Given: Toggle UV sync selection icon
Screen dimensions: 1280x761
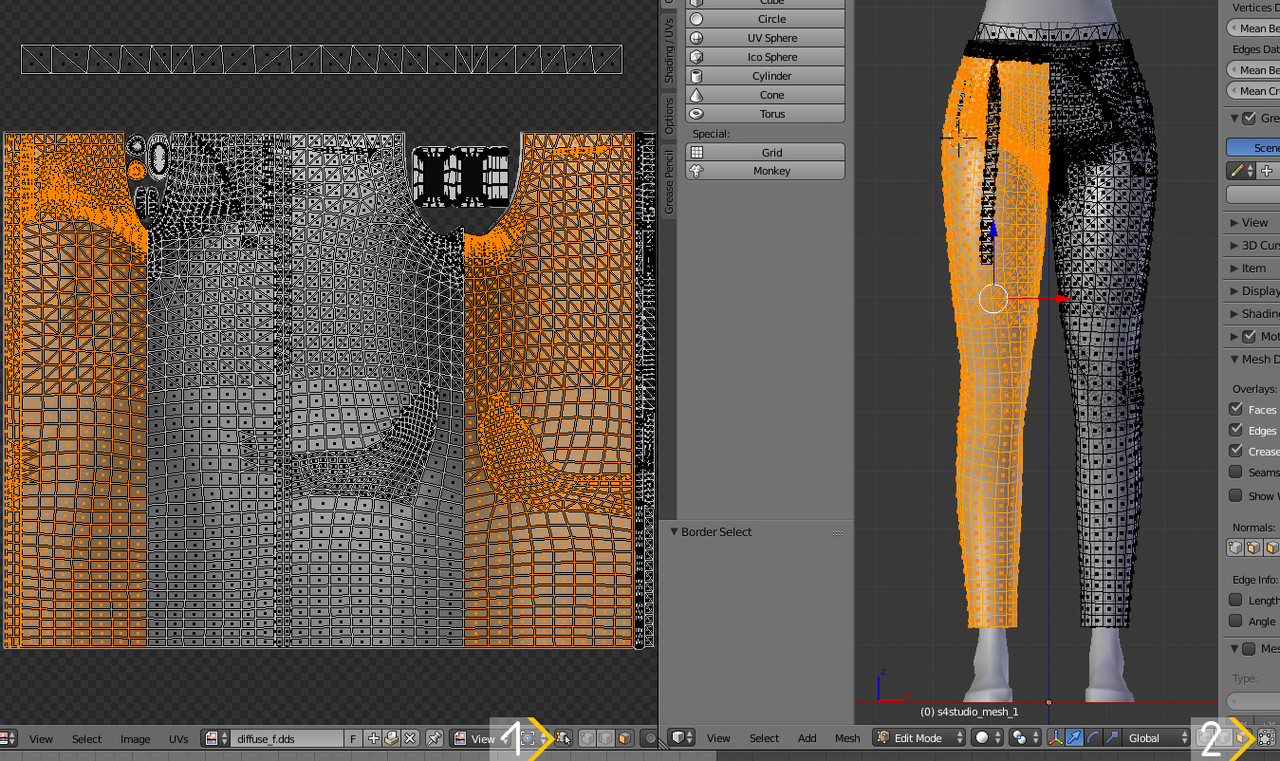Looking at the screenshot, I should tap(562, 739).
